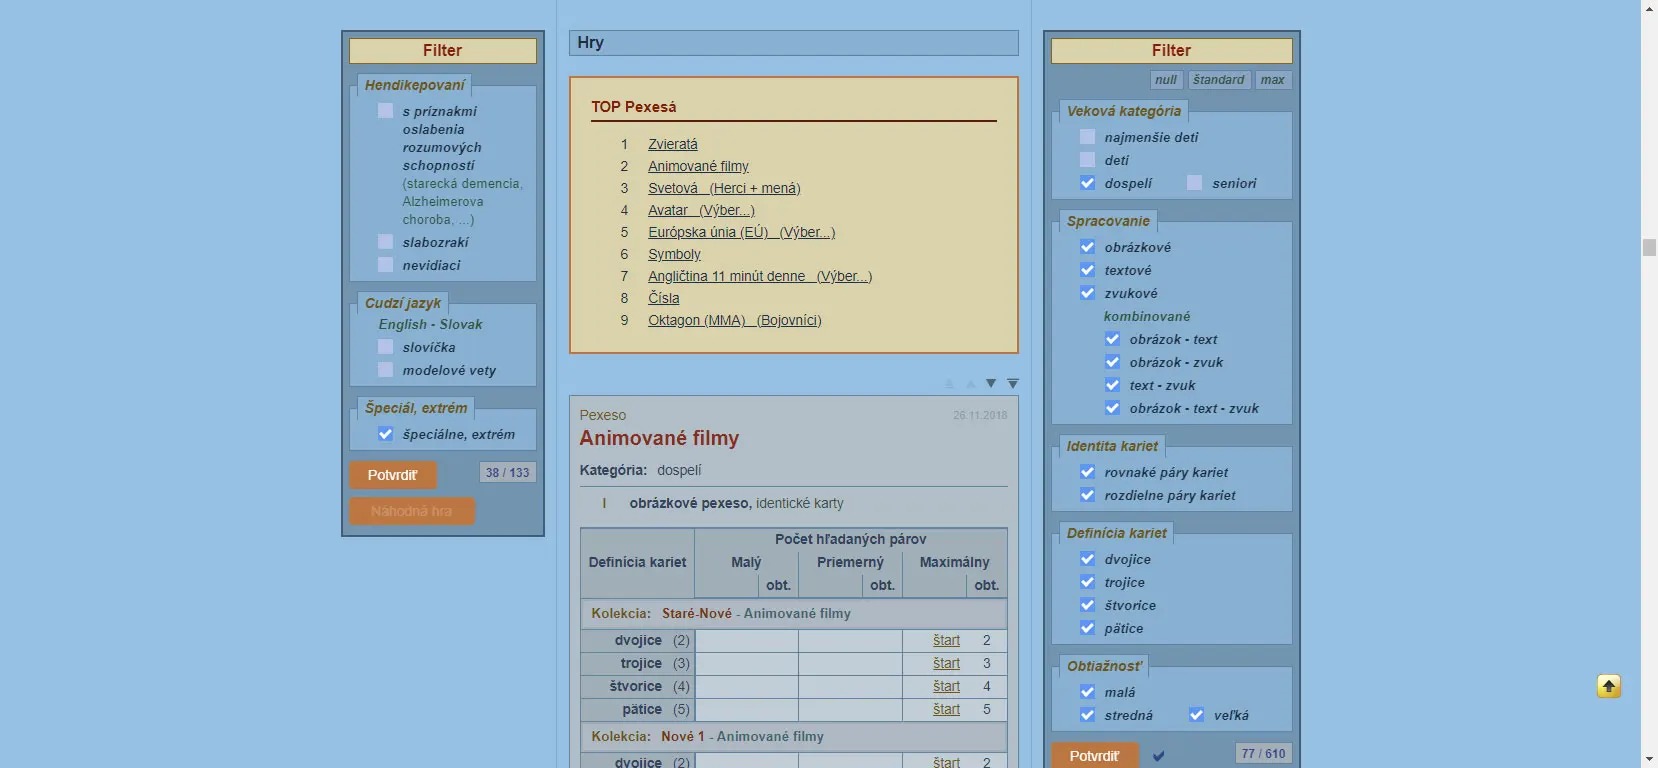Jump to last game with barred down-arrow
1658x768 pixels.
click(1013, 383)
